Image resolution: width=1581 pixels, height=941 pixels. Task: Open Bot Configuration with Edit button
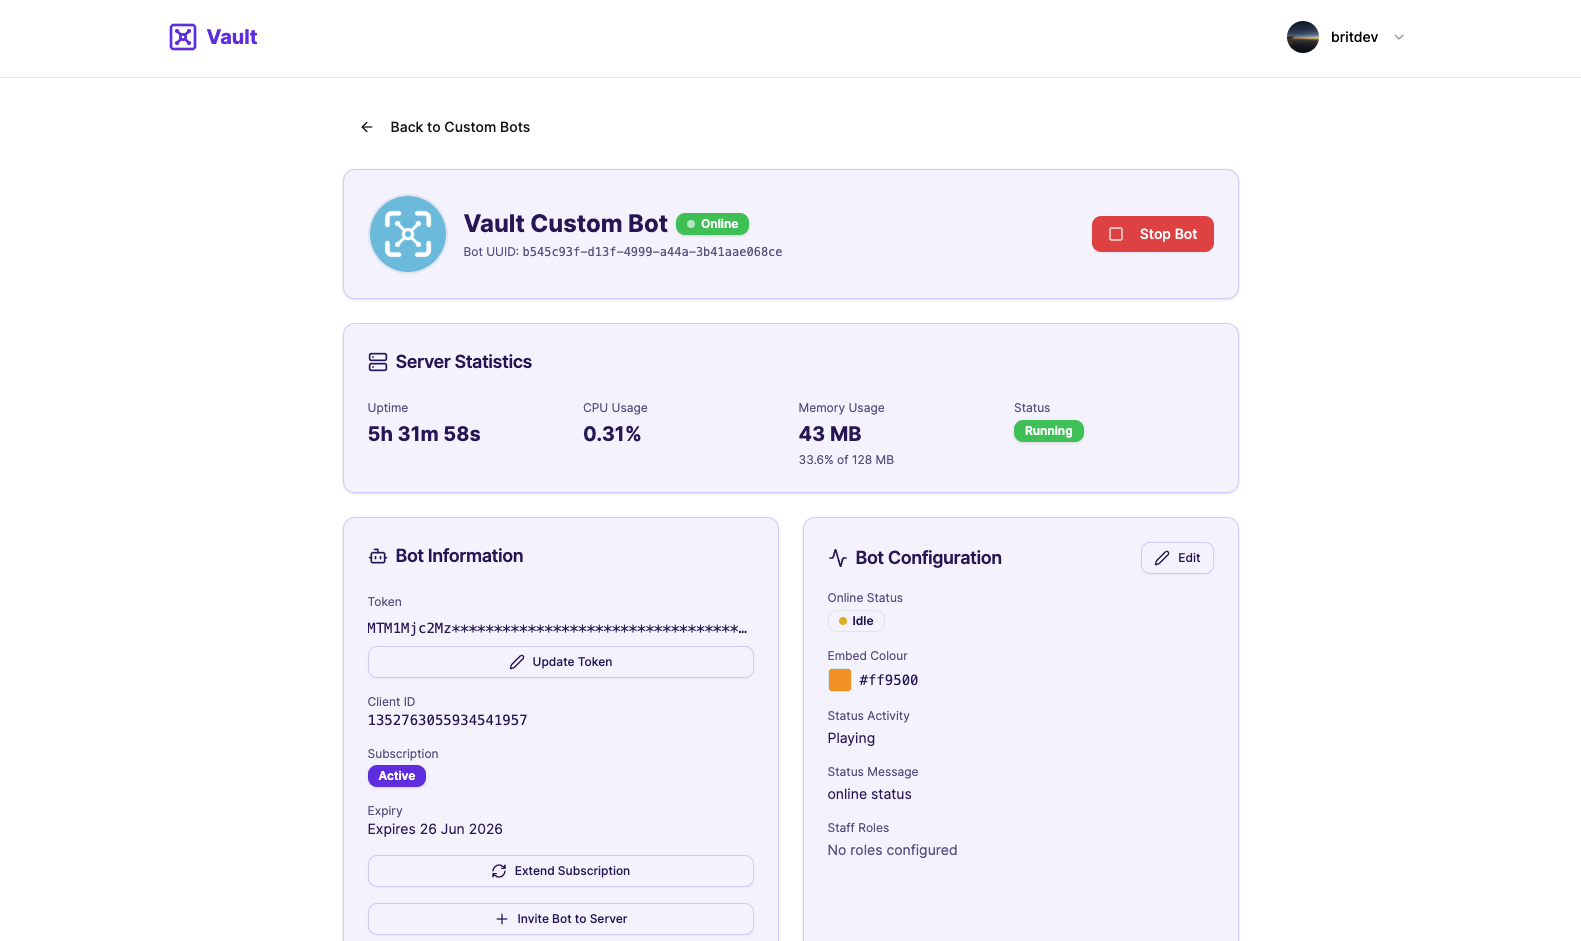coord(1177,558)
